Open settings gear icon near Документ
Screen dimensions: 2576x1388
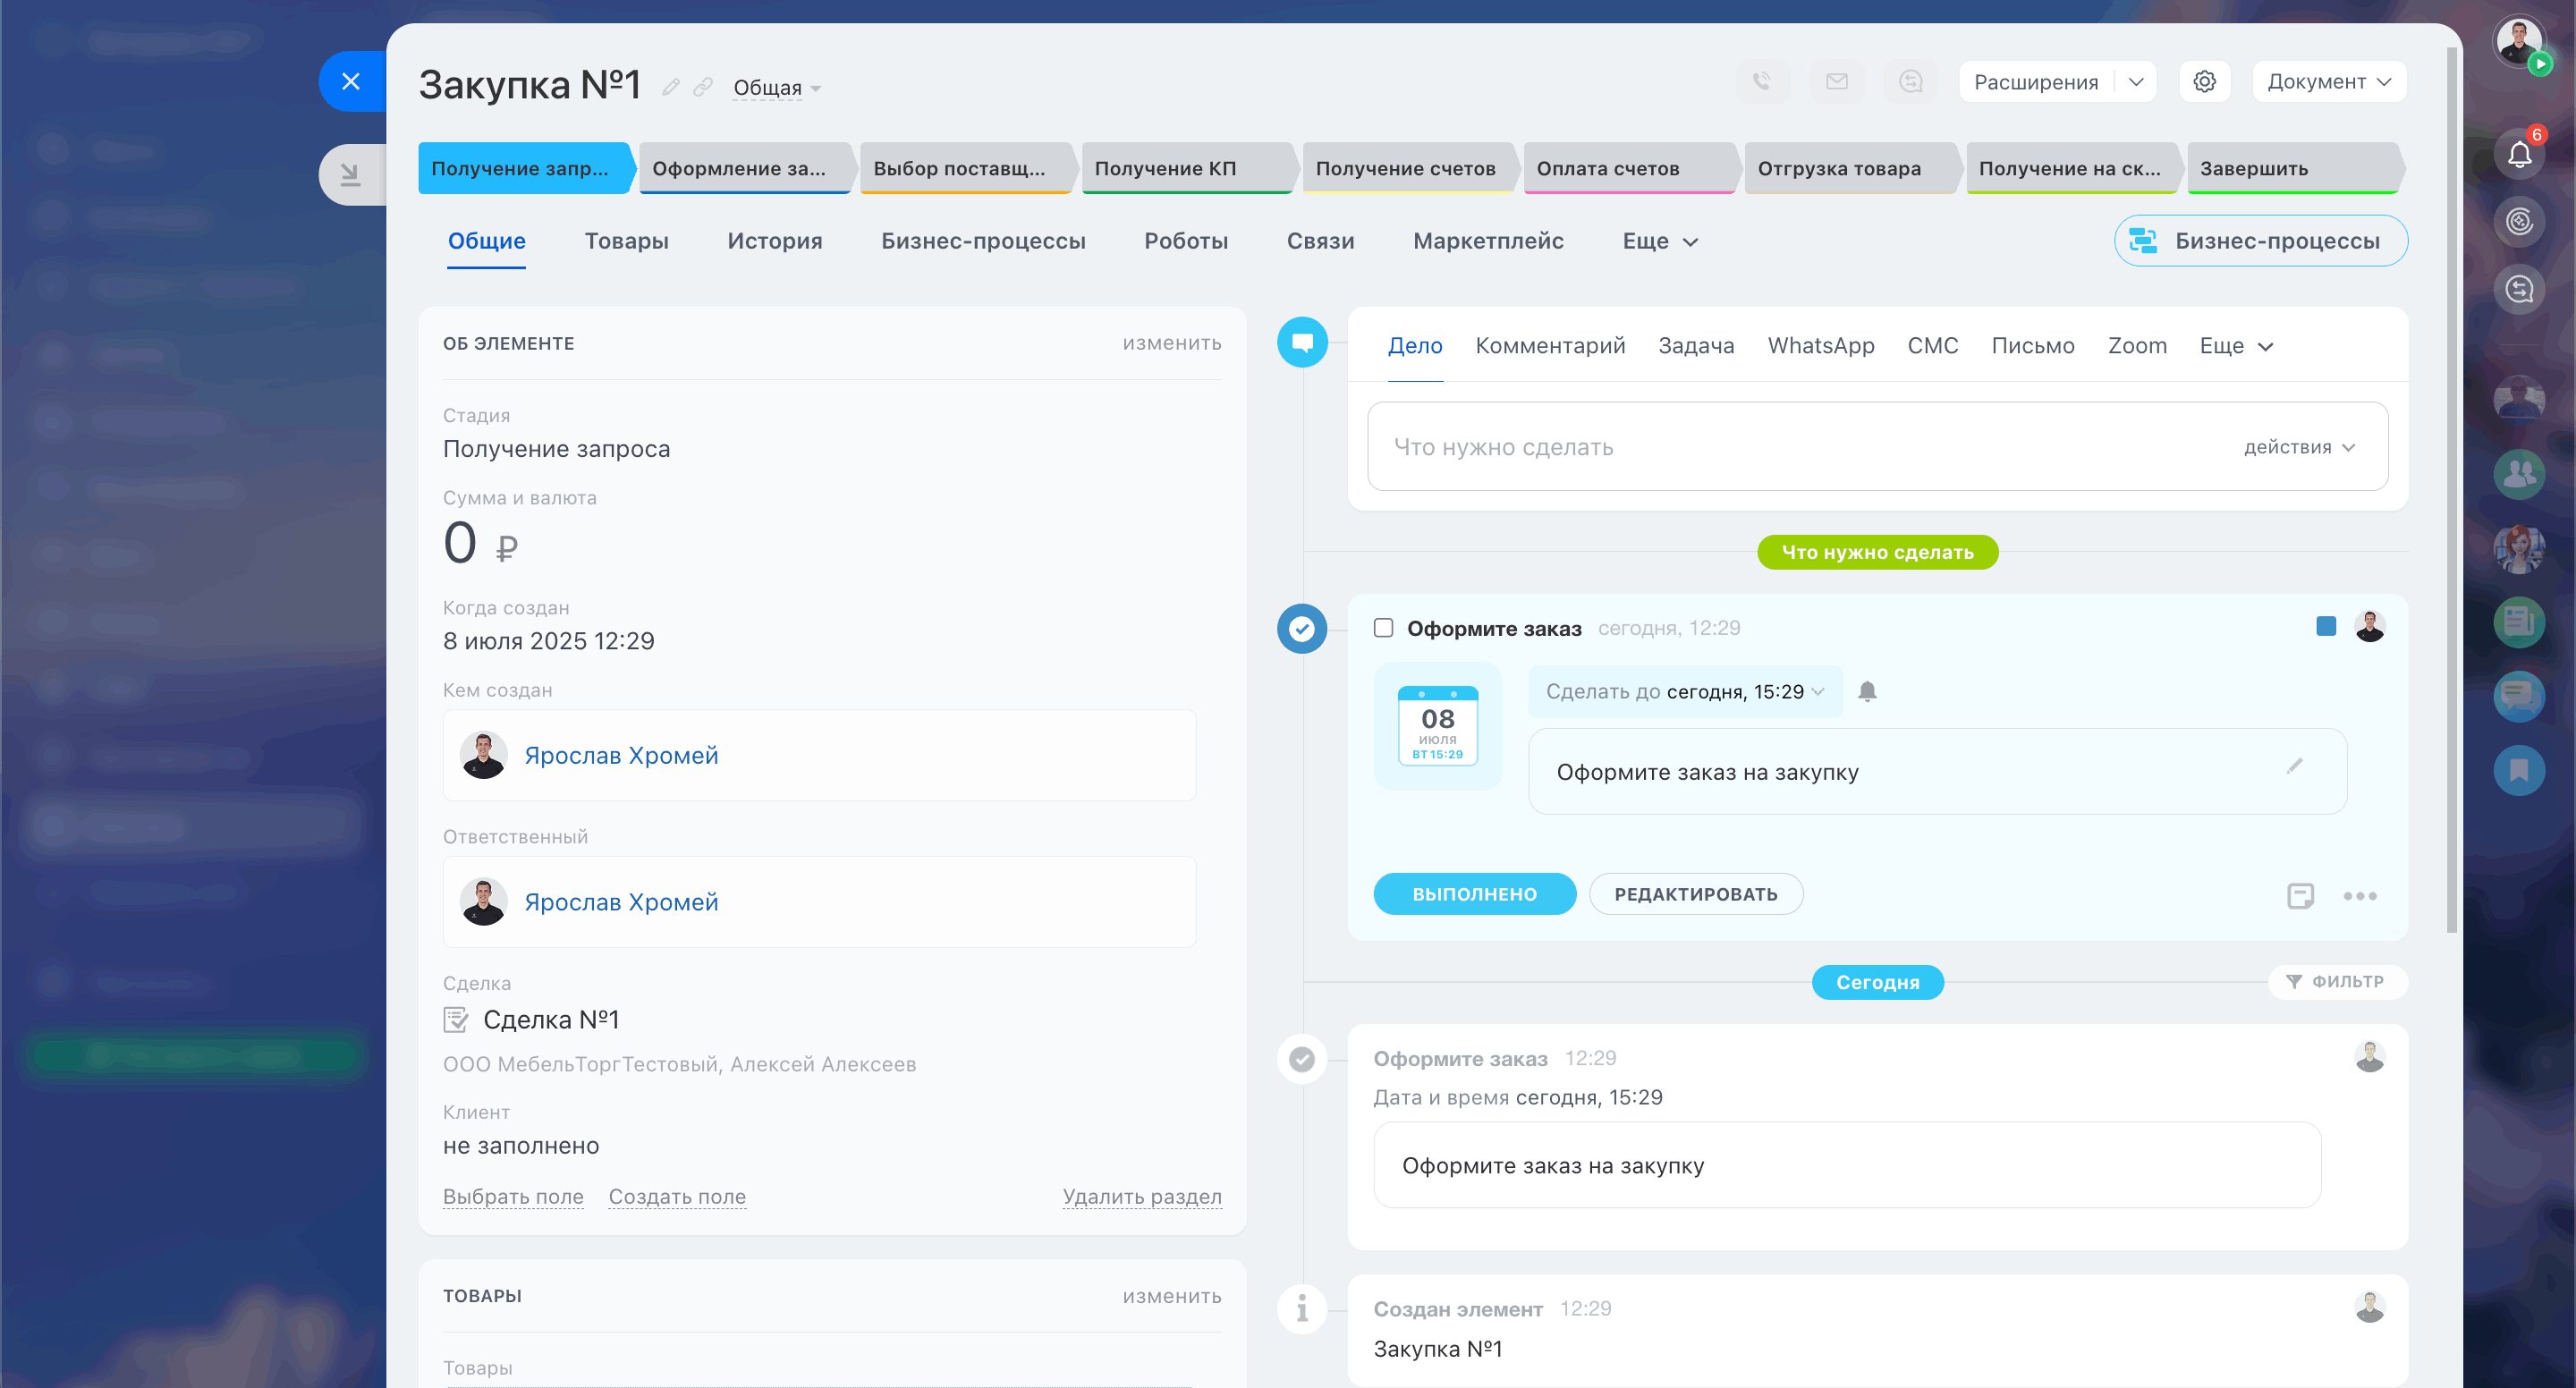[2204, 81]
